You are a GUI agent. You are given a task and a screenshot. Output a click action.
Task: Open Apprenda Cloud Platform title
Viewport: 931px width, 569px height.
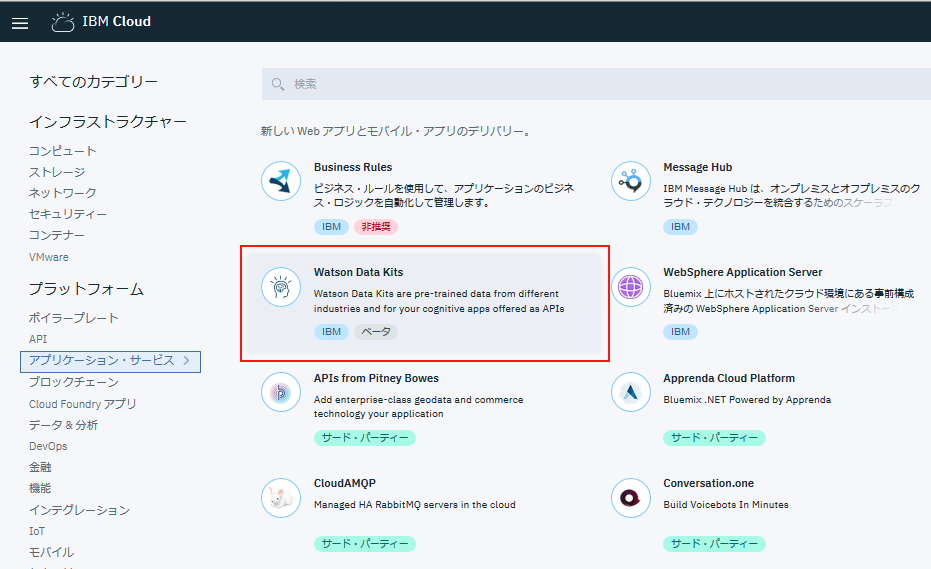tap(729, 378)
